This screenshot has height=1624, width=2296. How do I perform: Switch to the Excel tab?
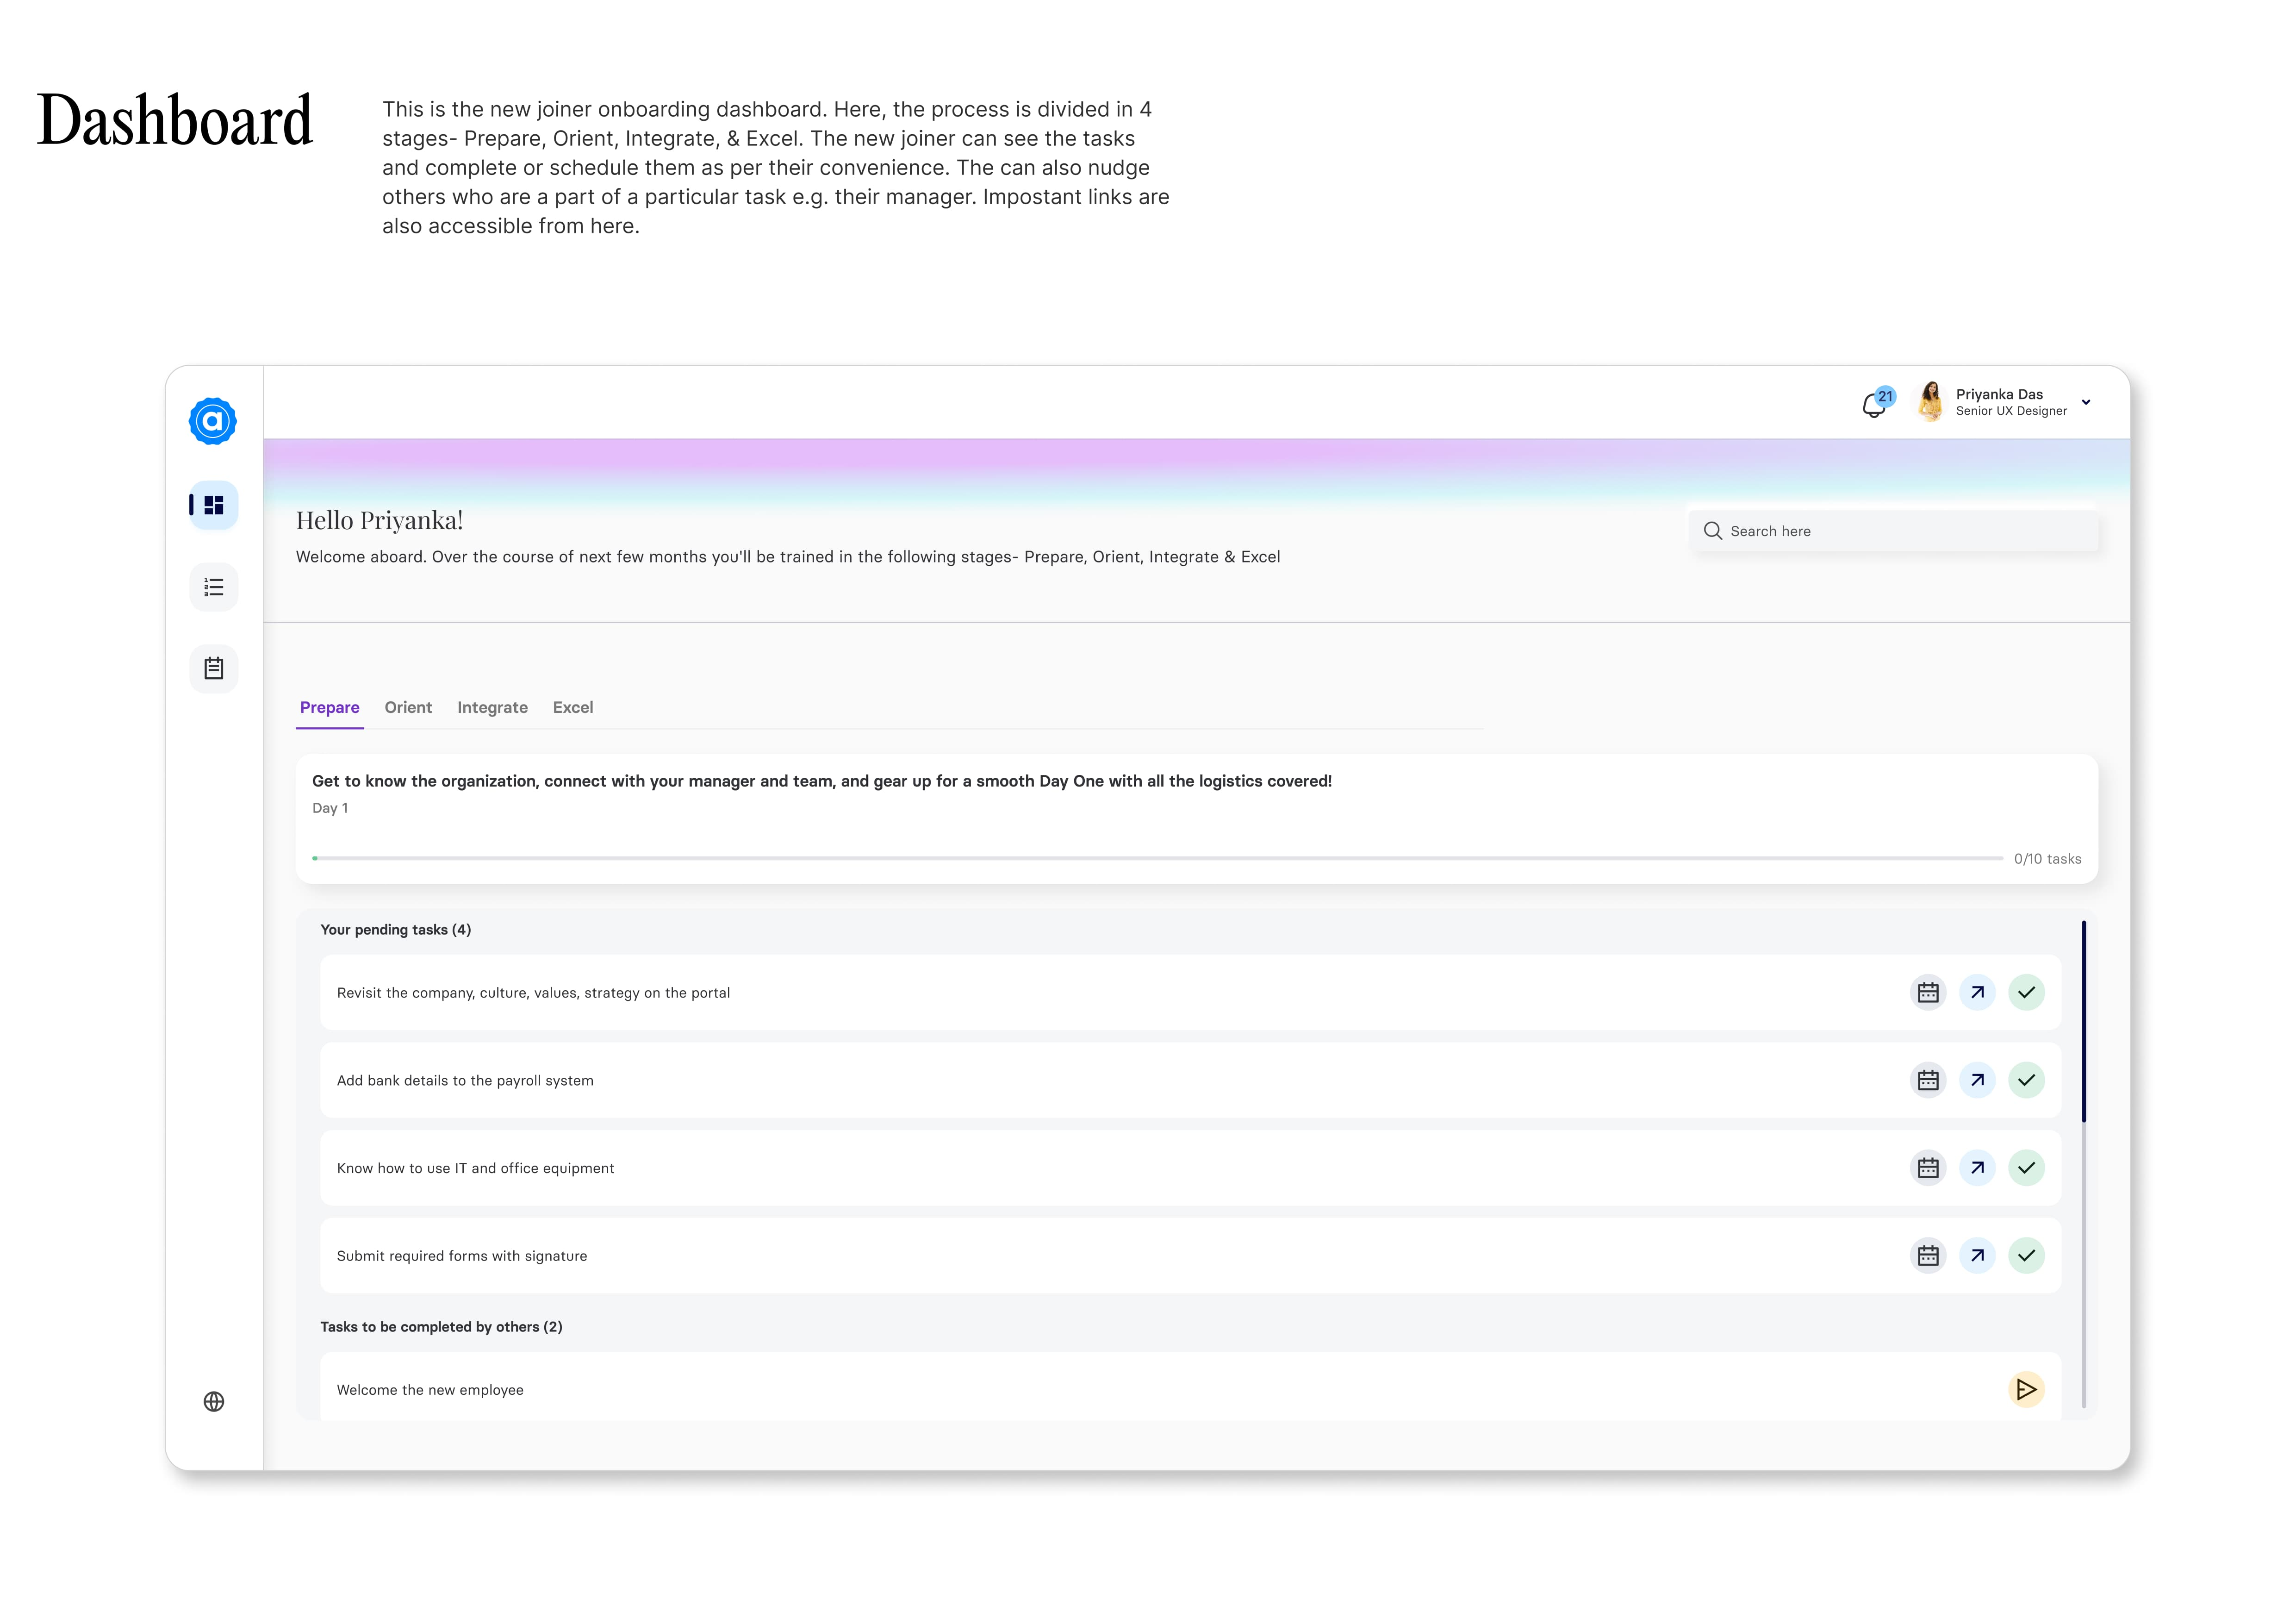573,707
